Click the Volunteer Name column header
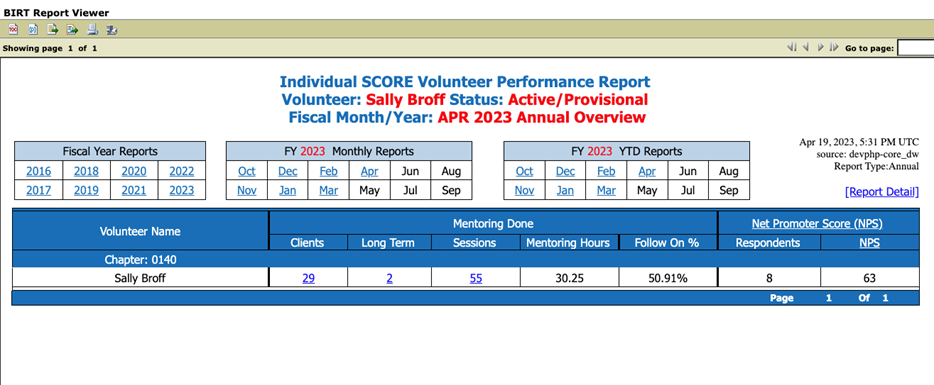 (x=140, y=231)
